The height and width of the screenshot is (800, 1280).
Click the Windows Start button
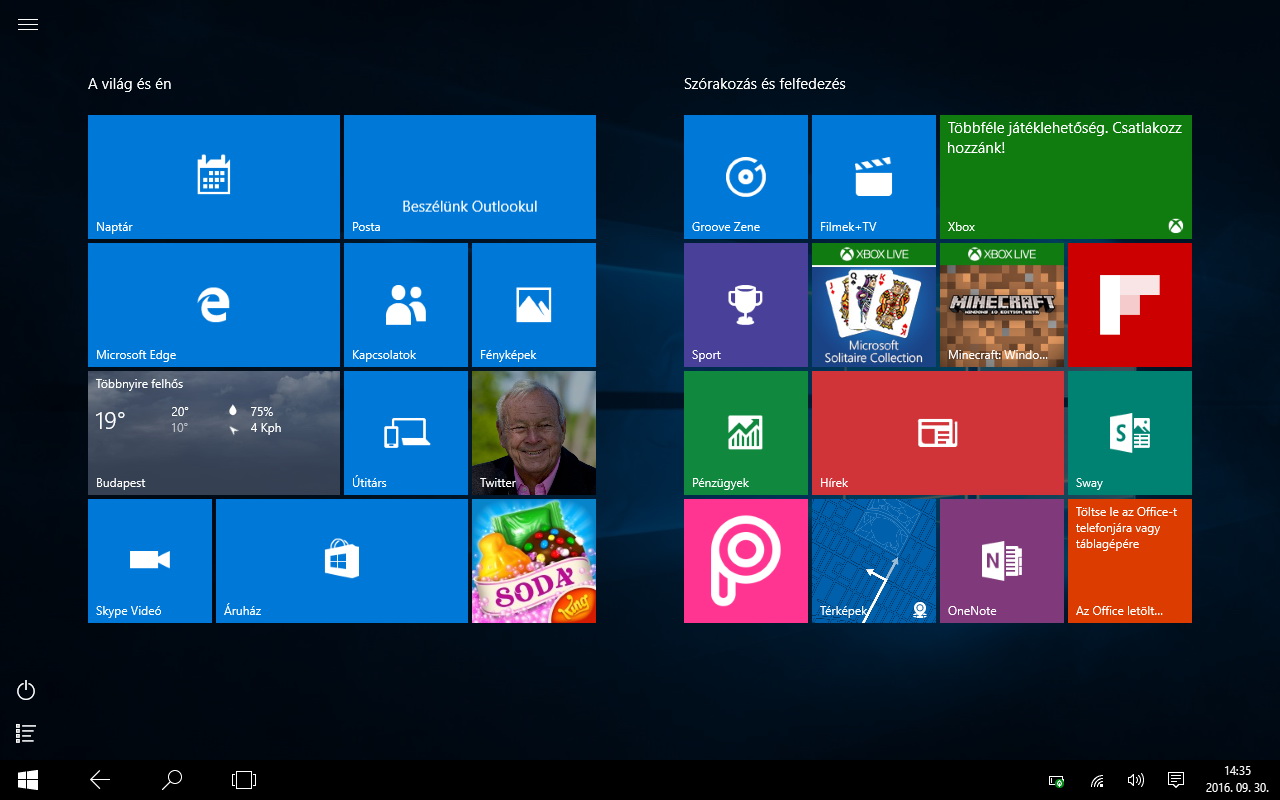point(28,780)
